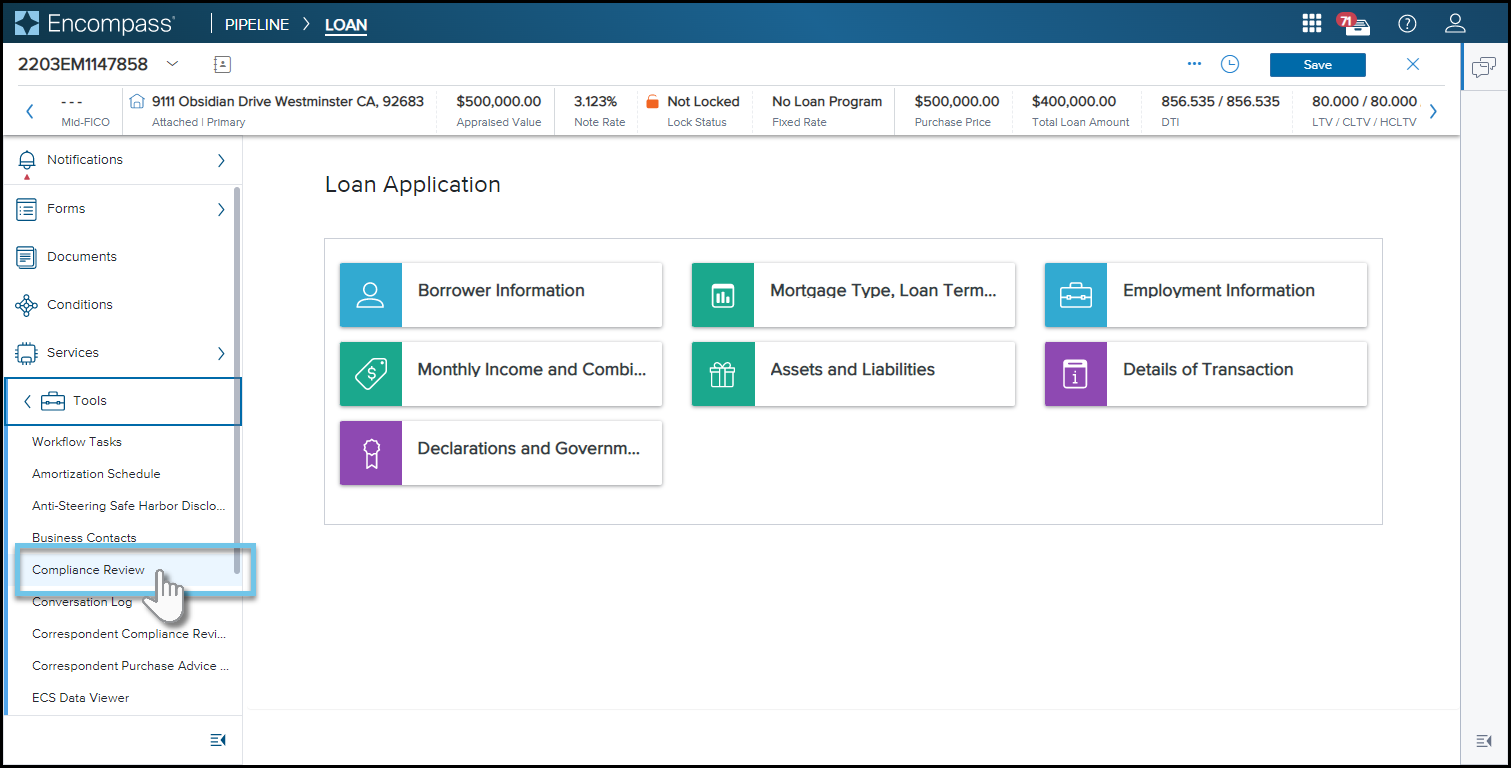Open Employment Information card

pos(1206,295)
